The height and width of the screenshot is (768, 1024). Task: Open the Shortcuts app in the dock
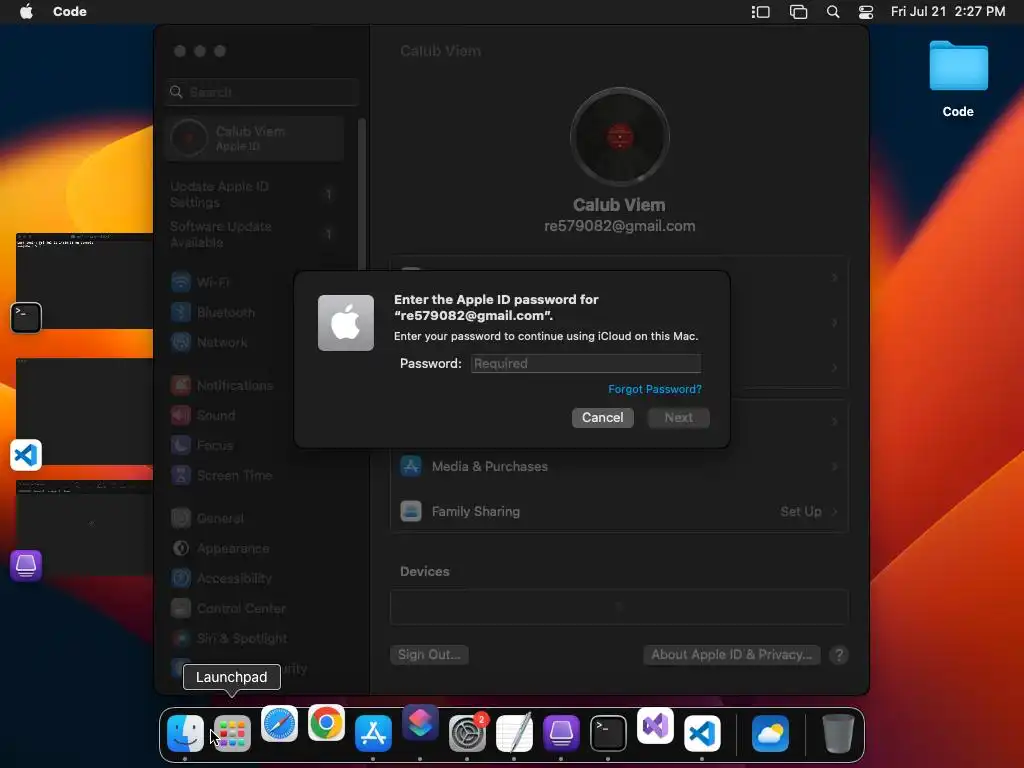click(420, 722)
